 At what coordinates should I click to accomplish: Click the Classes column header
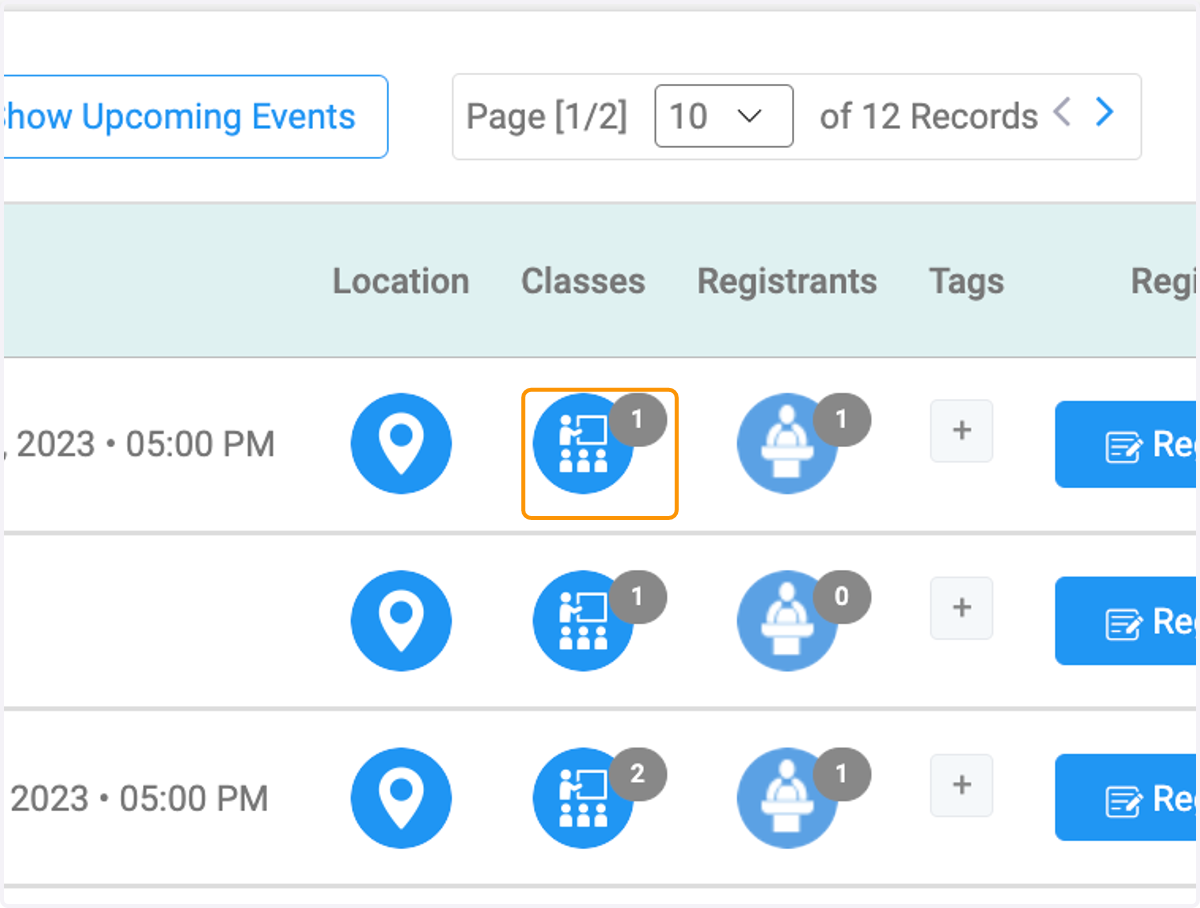tap(583, 281)
